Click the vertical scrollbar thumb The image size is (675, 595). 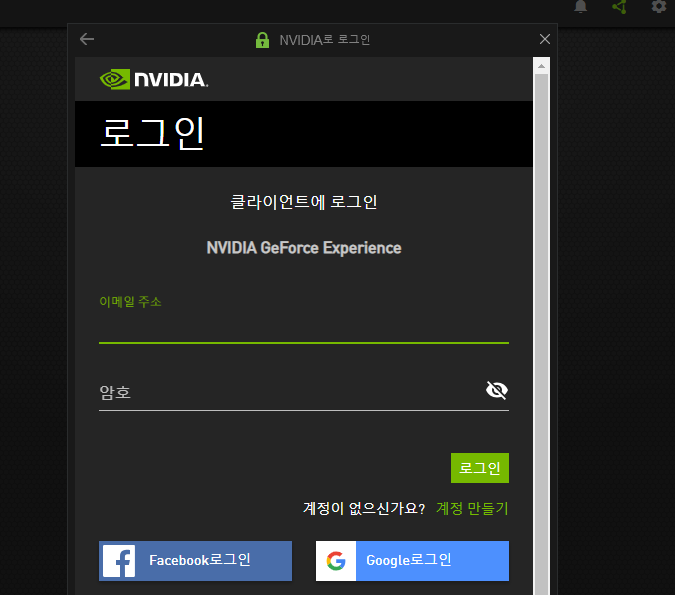[x=541, y=334]
